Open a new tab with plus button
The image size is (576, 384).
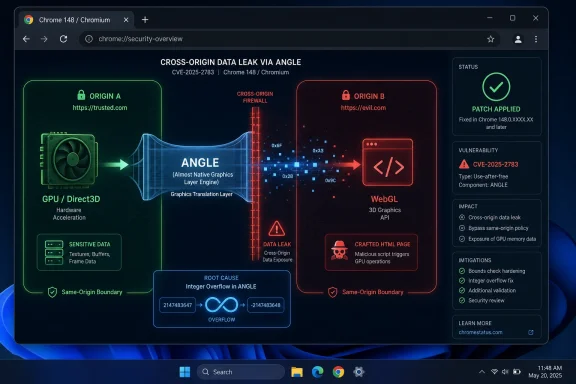pos(145,20)
